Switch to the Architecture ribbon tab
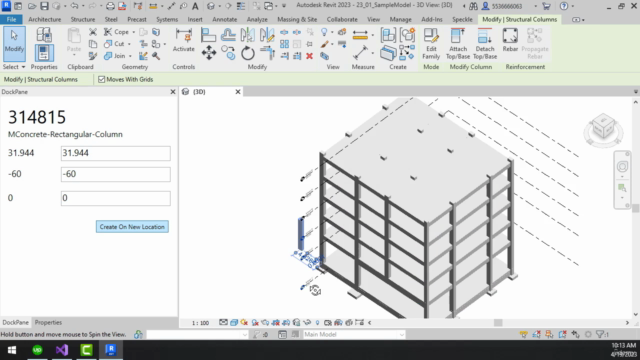The height and width of the screenshot is (360, 640). pos(44,19)
